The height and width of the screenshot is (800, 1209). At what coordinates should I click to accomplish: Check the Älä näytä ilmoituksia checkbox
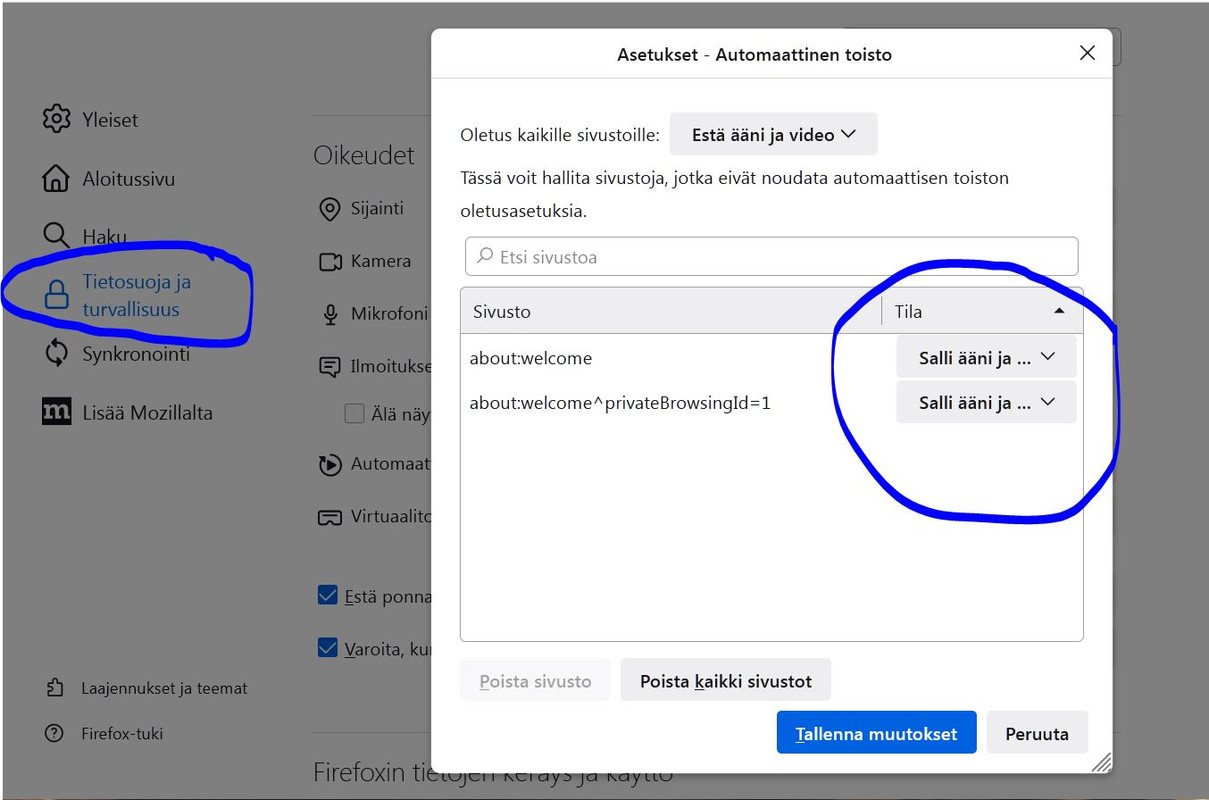(x=354, y=413)
